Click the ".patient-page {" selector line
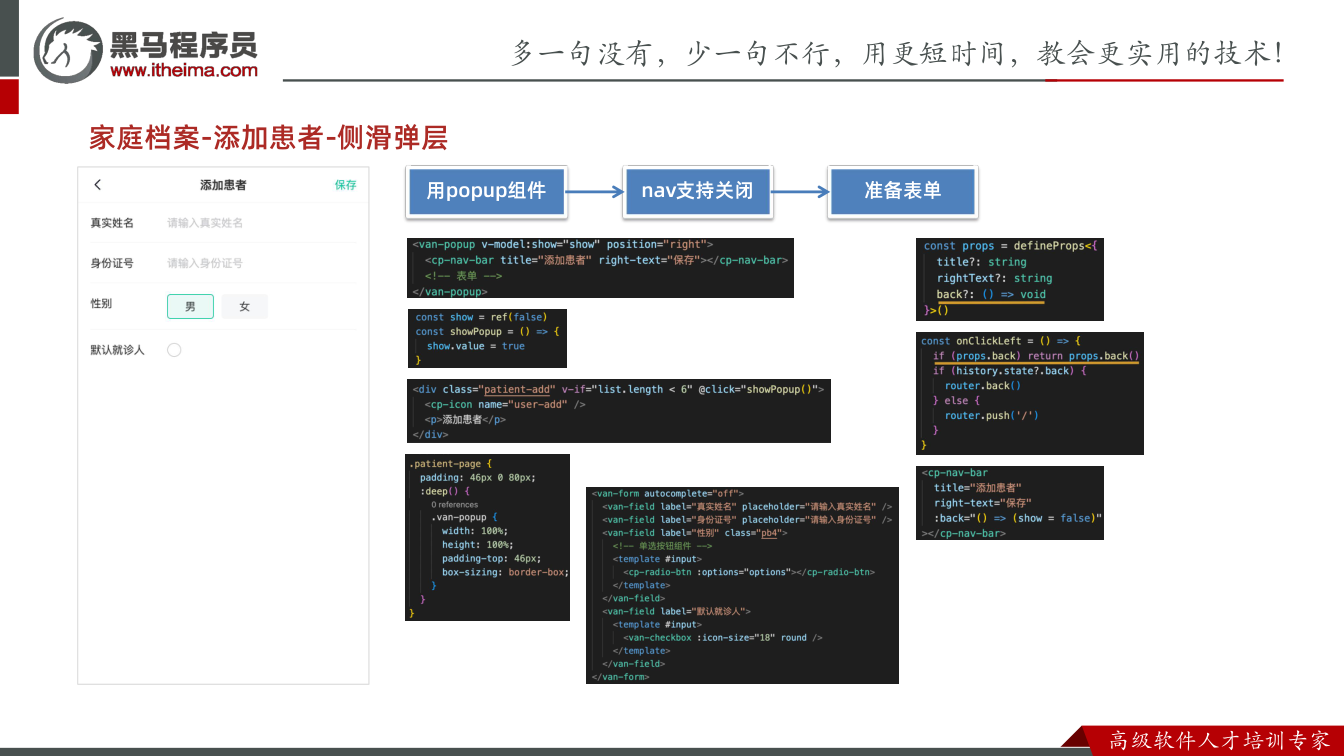 tap(450, 464)
